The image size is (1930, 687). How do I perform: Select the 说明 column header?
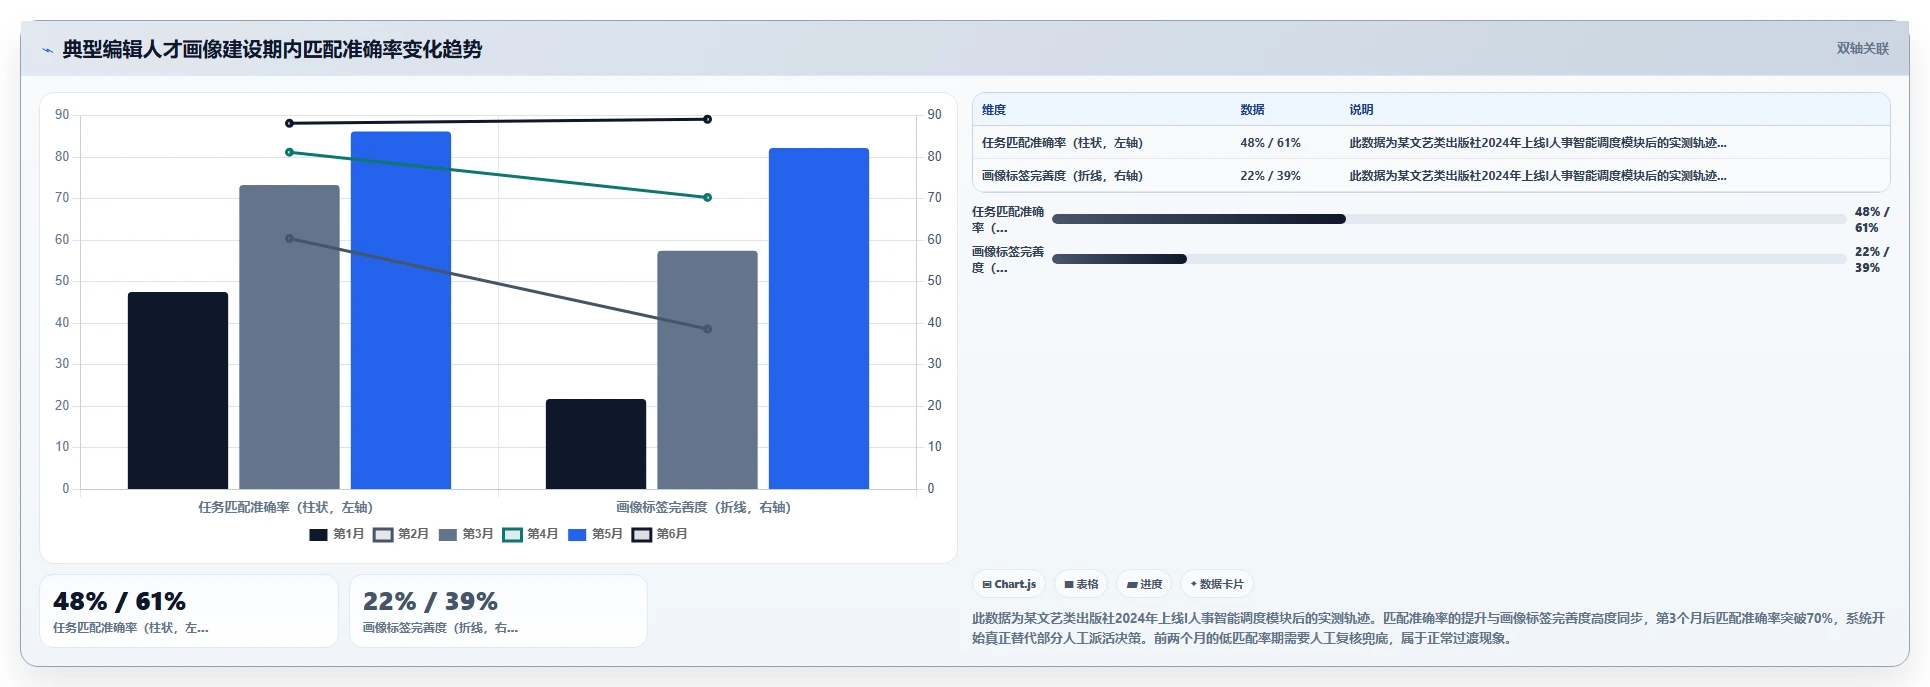[x=1361, y=110]
